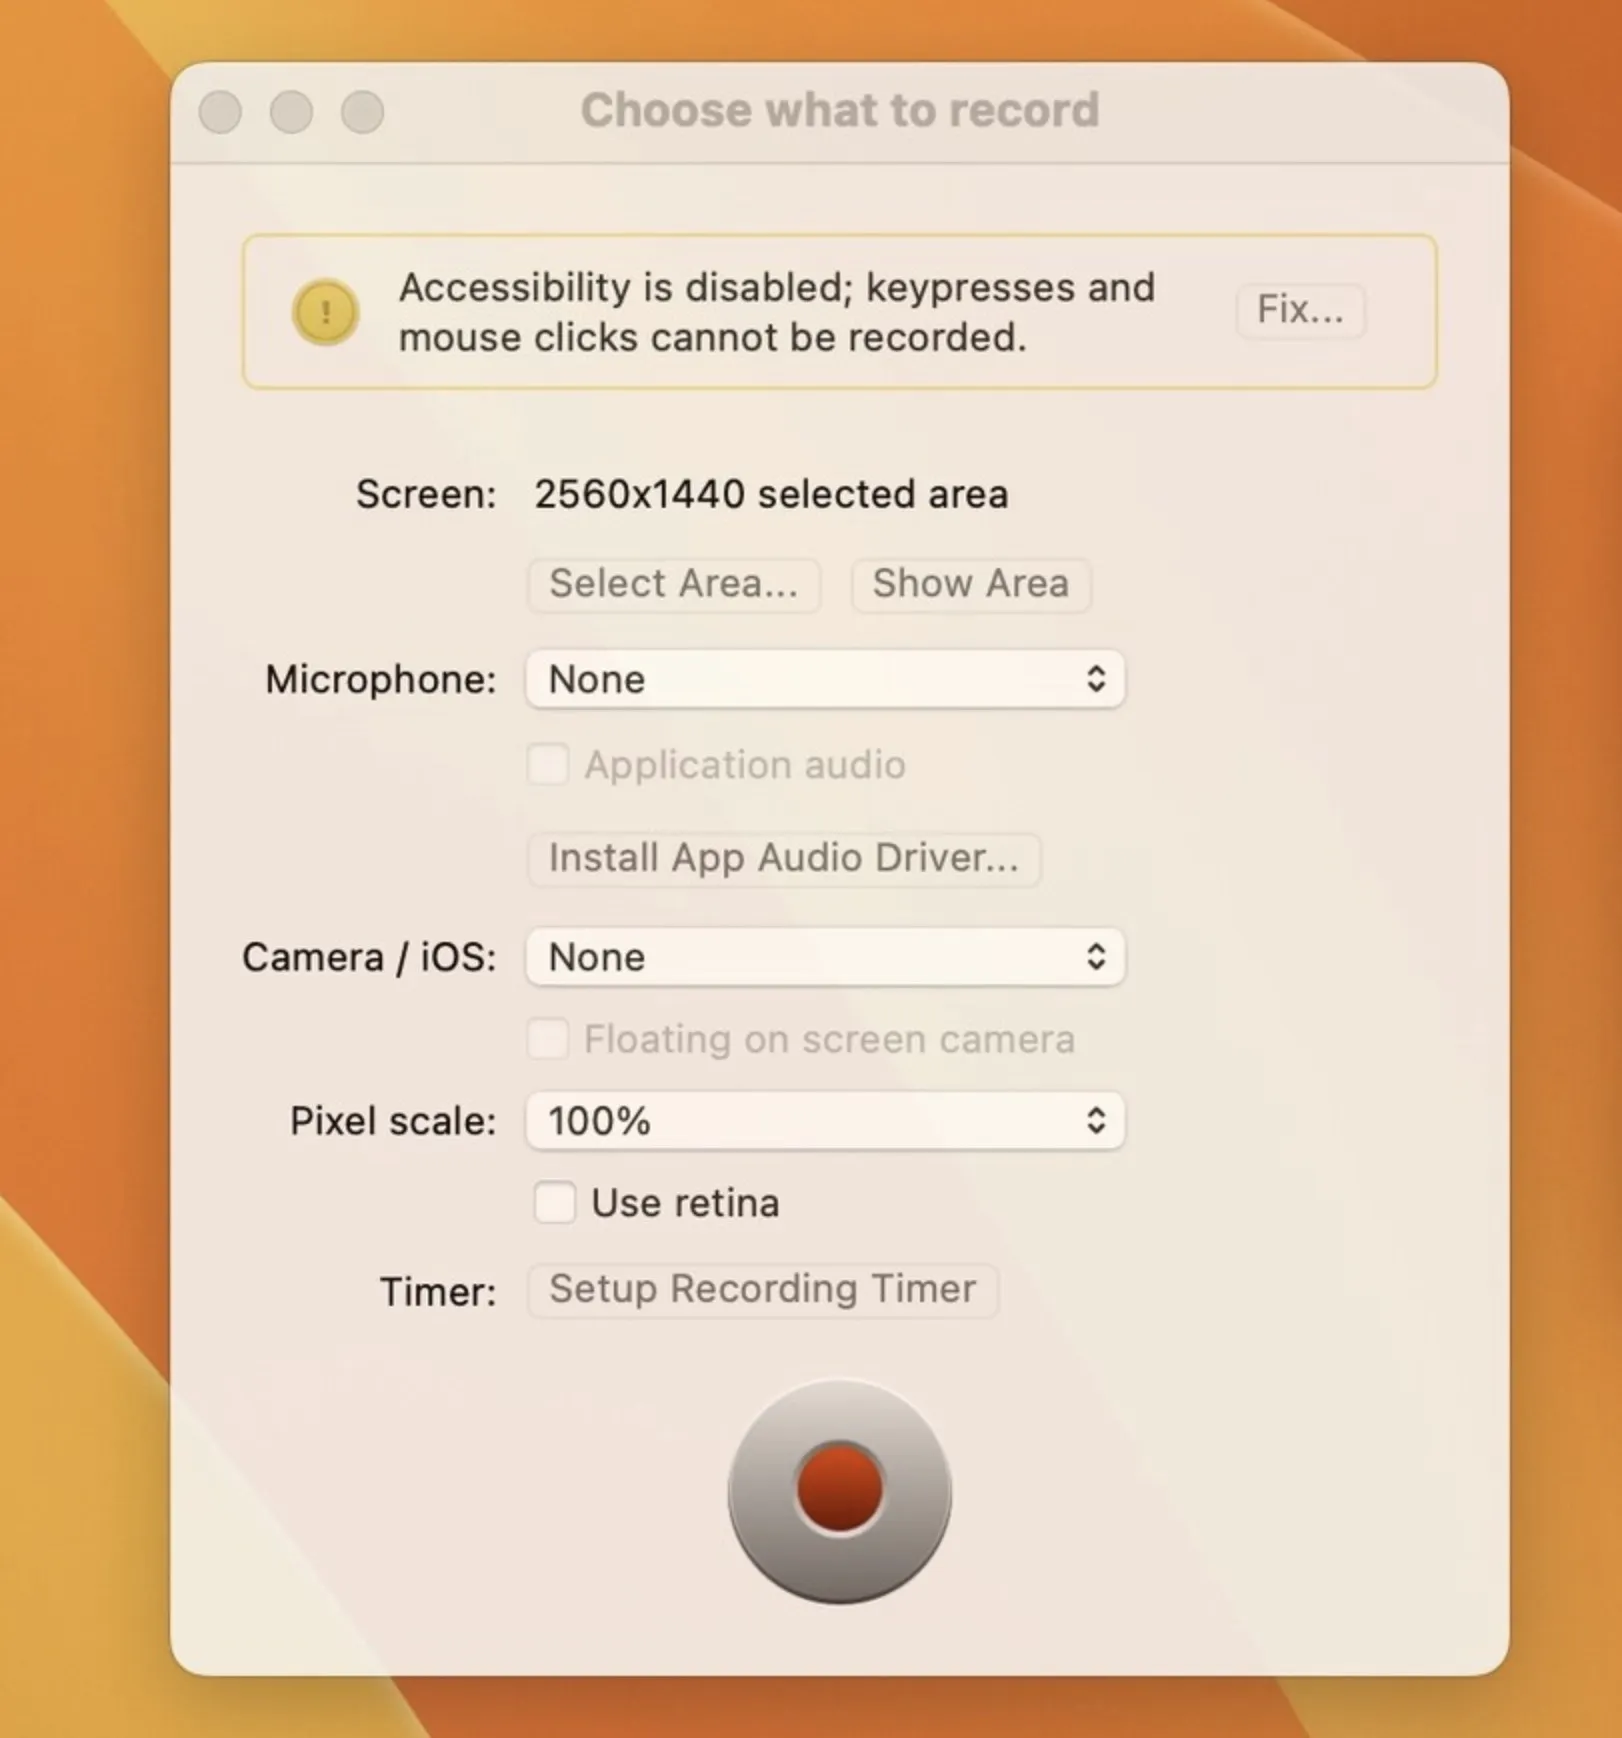Open the Camera / iOS dropdown
1622x1738 pixels.
point(825,957)
